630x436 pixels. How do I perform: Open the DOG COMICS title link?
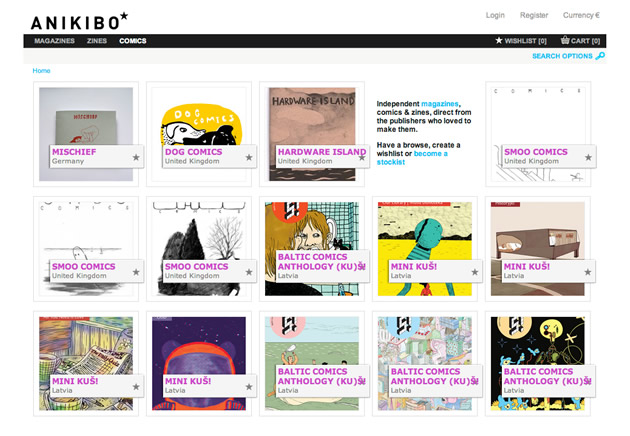tap(193, 151)
